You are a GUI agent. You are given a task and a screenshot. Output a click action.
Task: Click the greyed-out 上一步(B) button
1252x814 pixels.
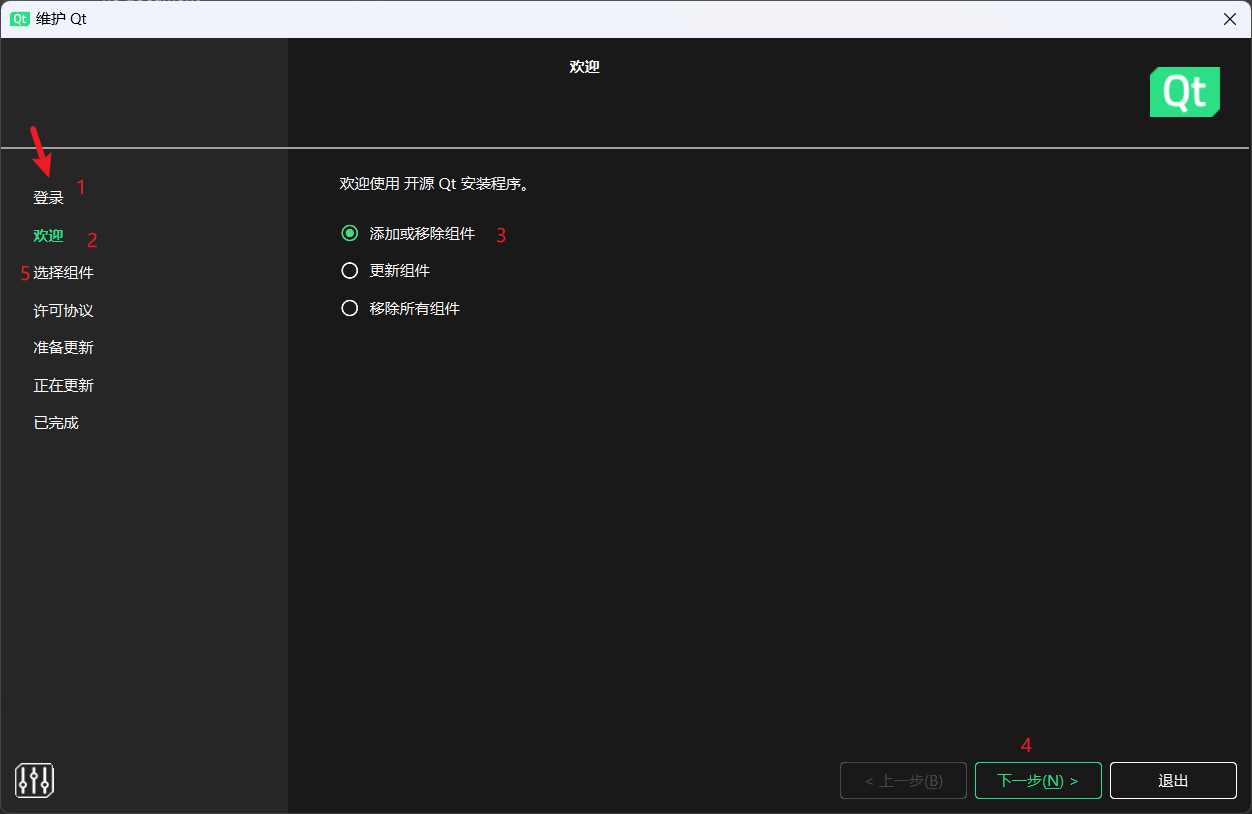(903, 781)
